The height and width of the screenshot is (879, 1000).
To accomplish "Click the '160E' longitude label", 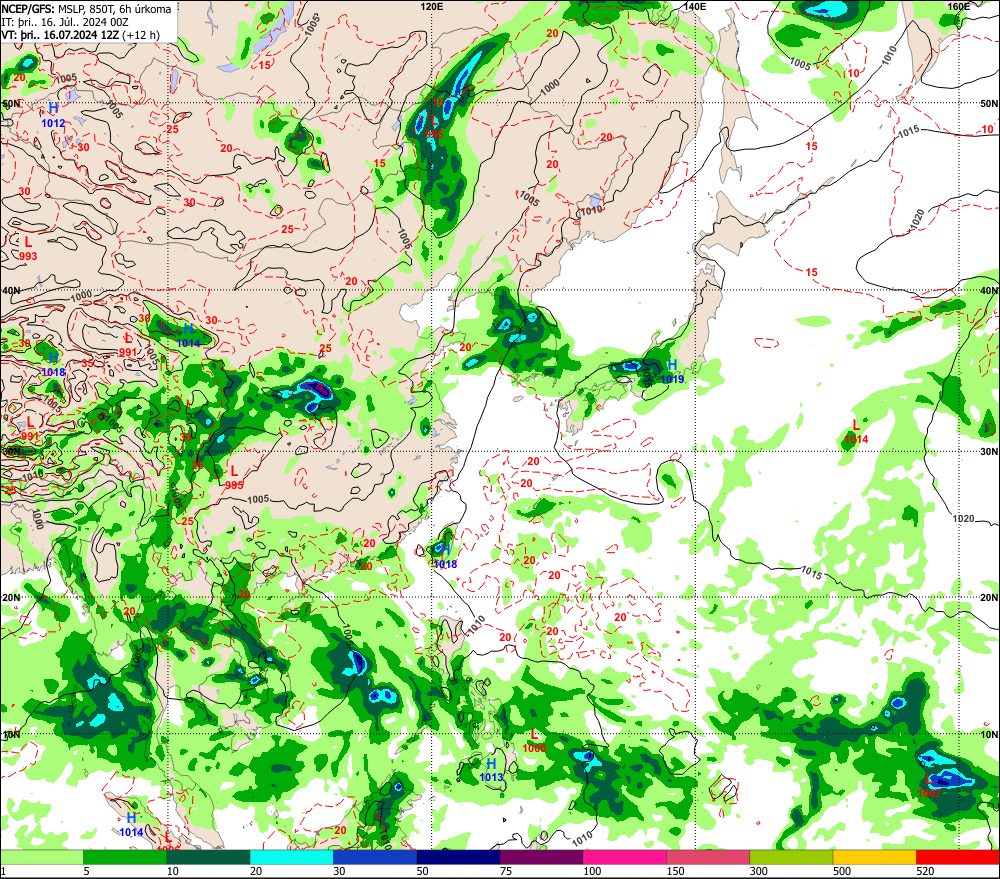I will click(x=958, y=6).
